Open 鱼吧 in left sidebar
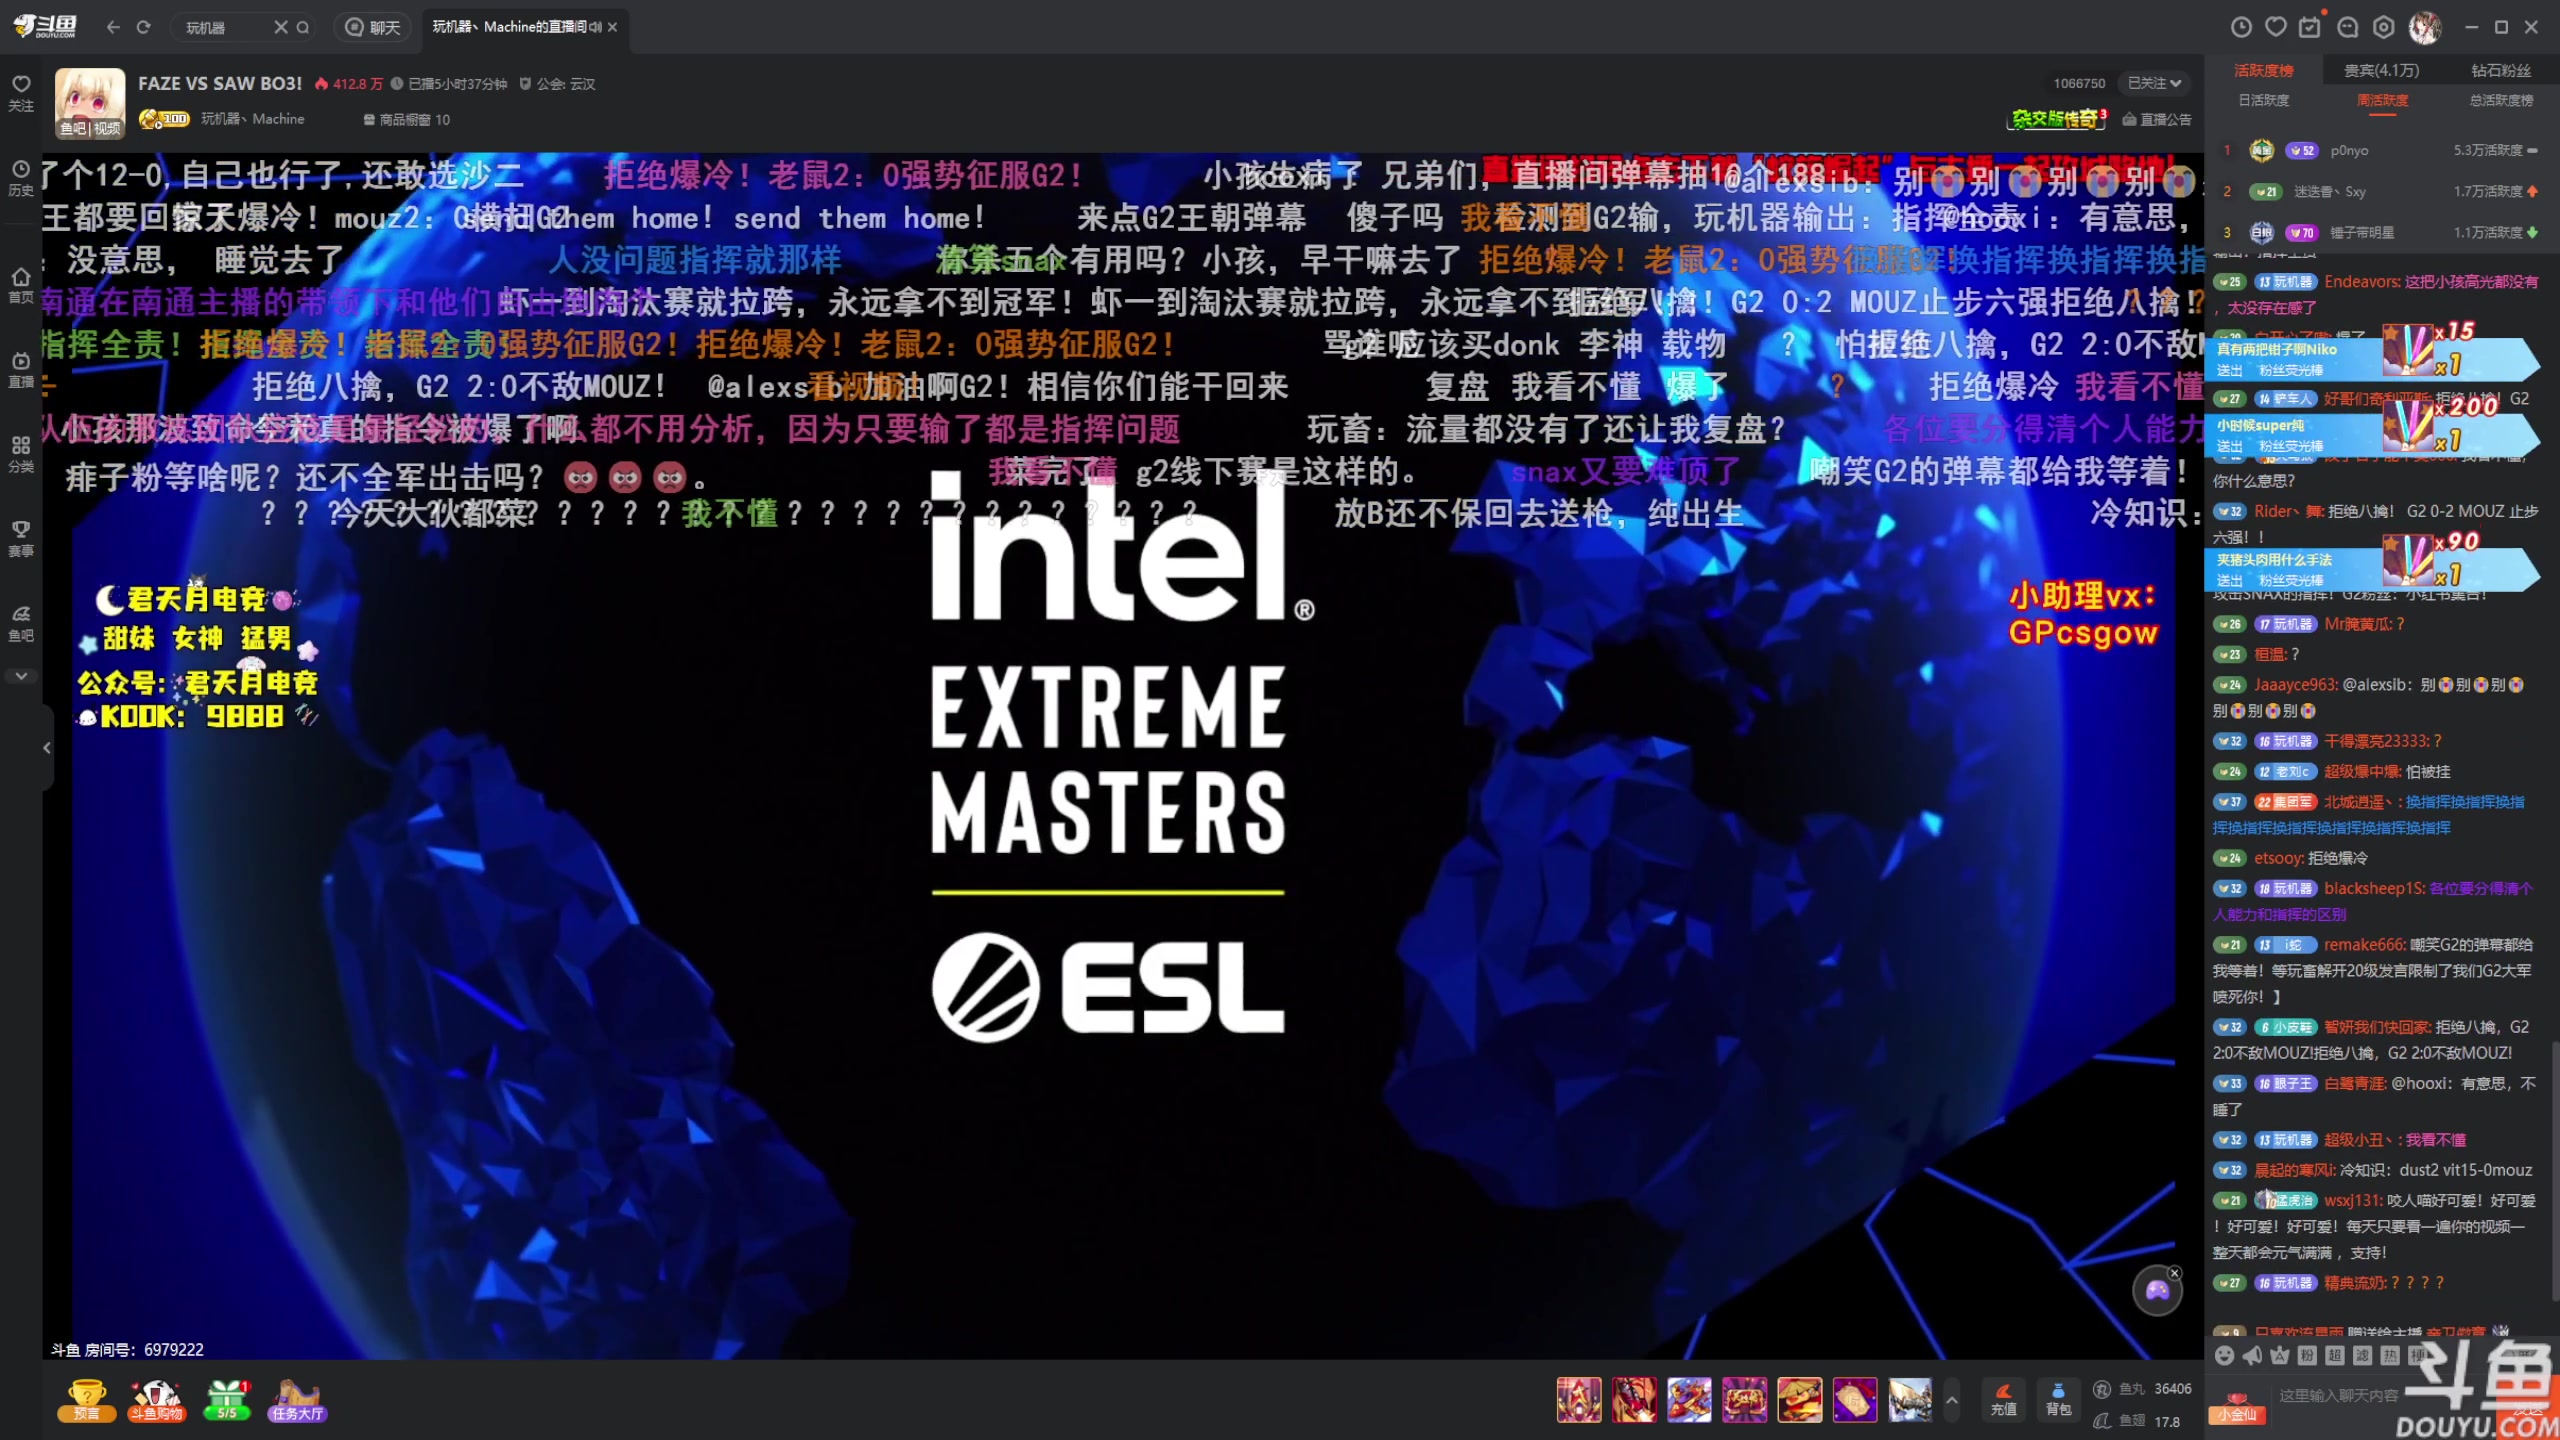The image size is (2560, 1440). coord(21,623)
